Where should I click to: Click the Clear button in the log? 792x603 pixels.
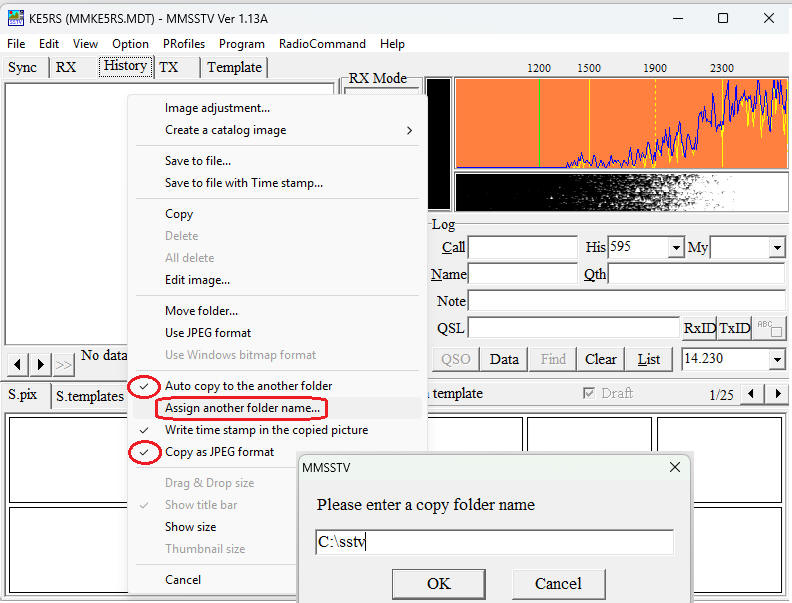600,359
